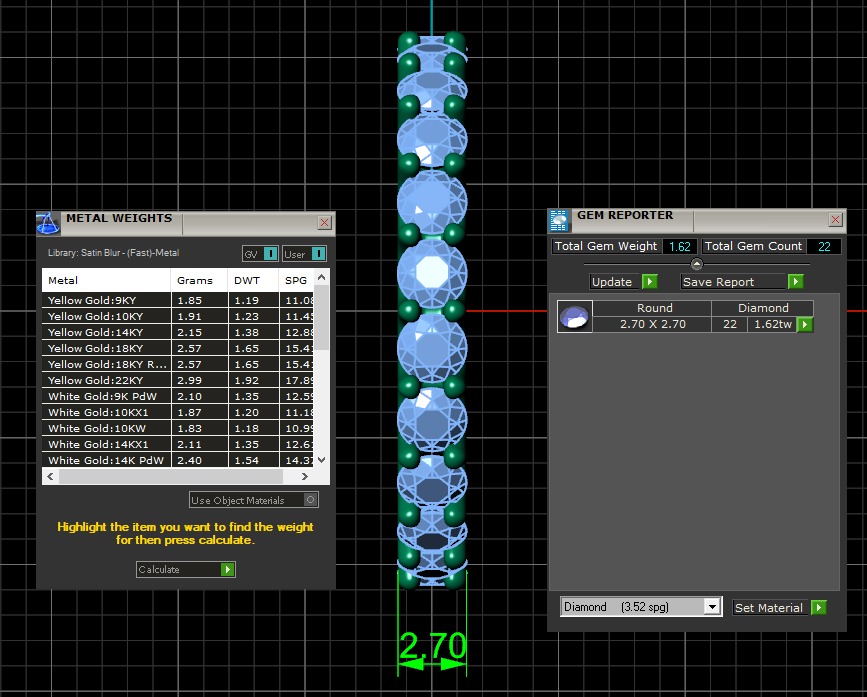The image size is (867, 697).
Task: Click the Metal column header
Action: 106,280
